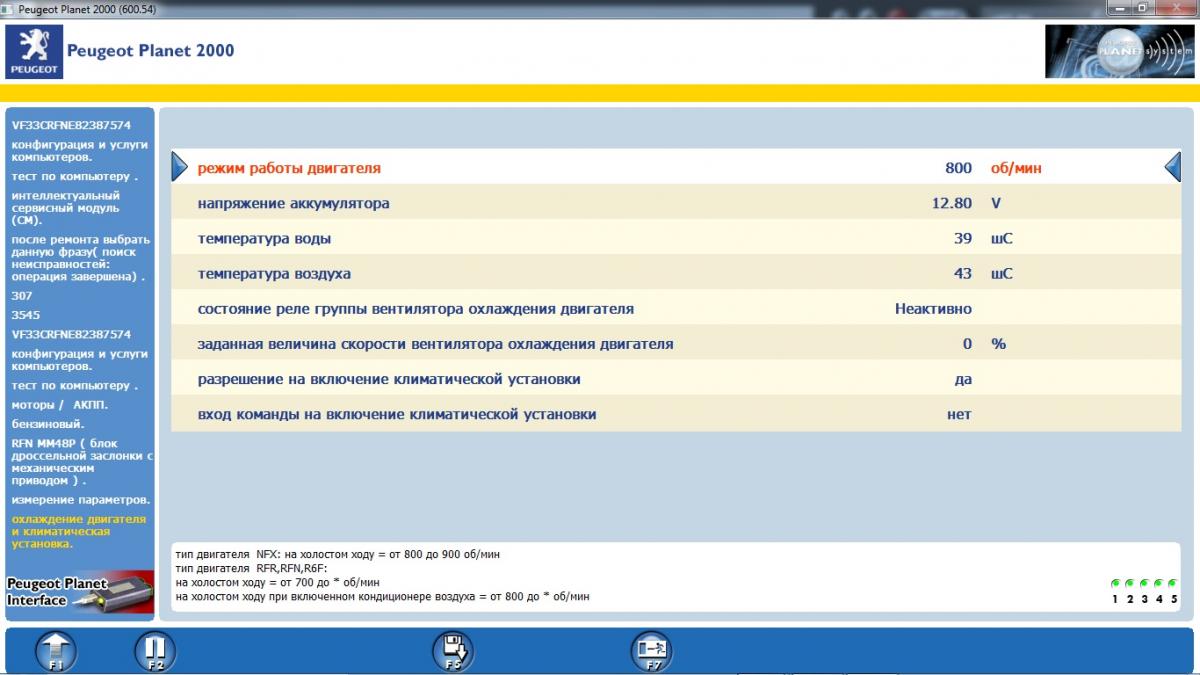Click the blue arrow at the right of the selected row

pyautogui.click(x=1173, y=167)
